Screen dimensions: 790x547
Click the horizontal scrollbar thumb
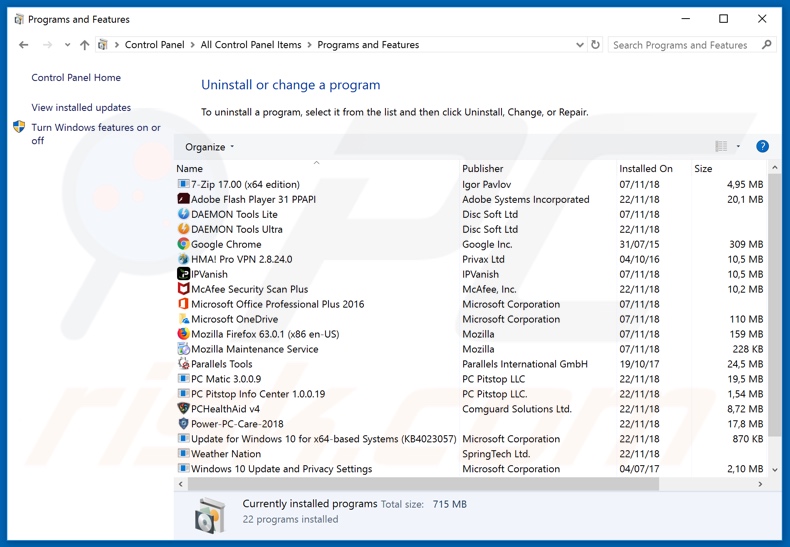click(423, 484)
